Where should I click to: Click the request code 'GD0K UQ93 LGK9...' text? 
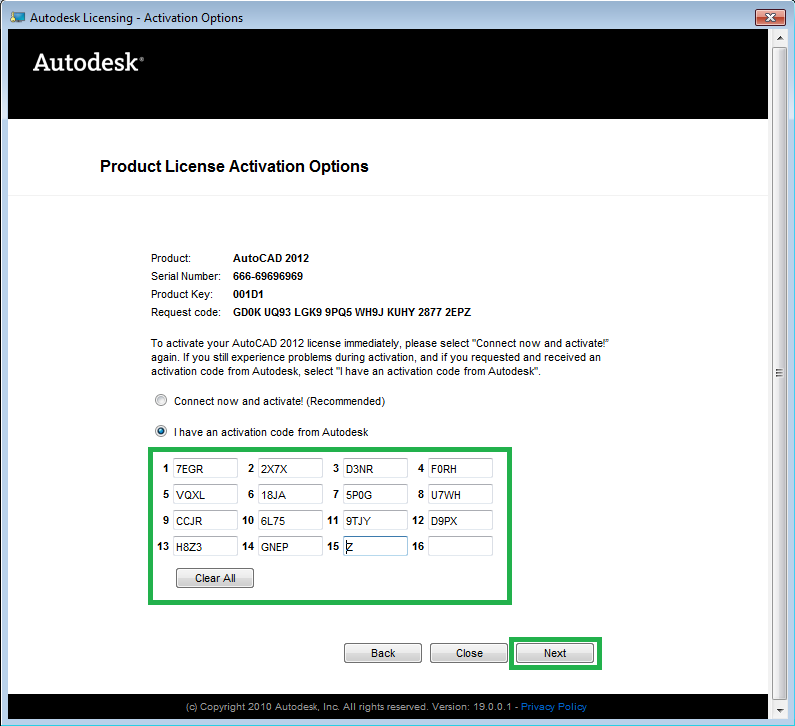(x=352, y=312)
